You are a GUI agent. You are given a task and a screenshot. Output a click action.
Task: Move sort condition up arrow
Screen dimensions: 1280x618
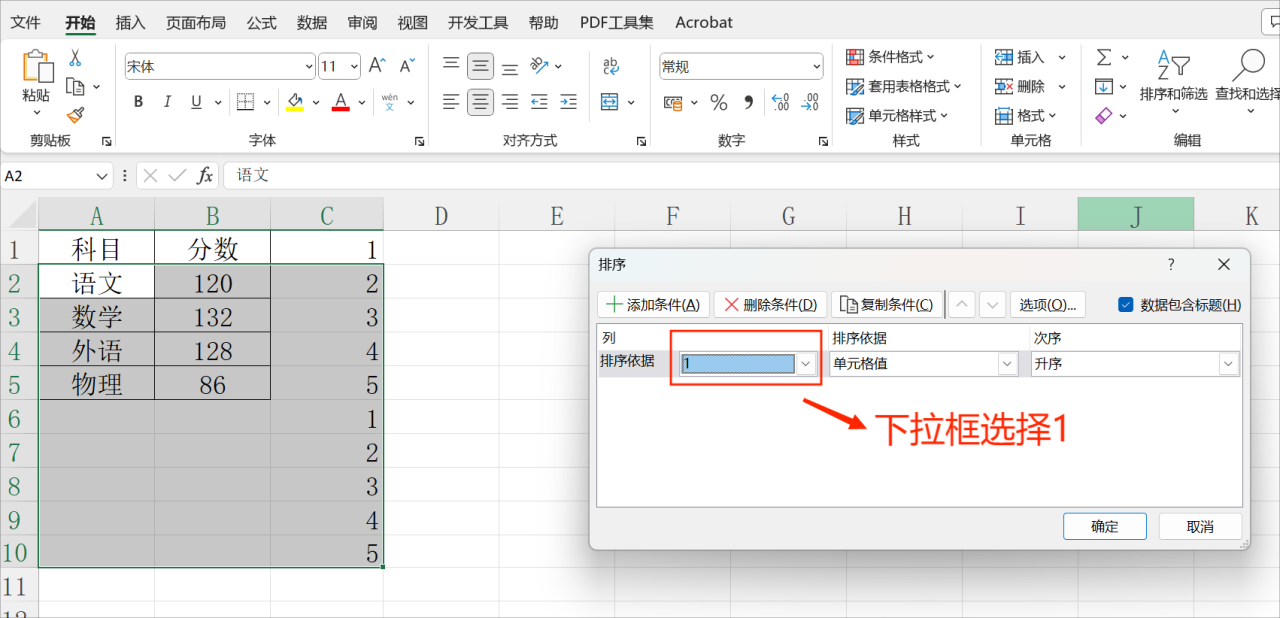pyautogui.click(x=961, y=304)
